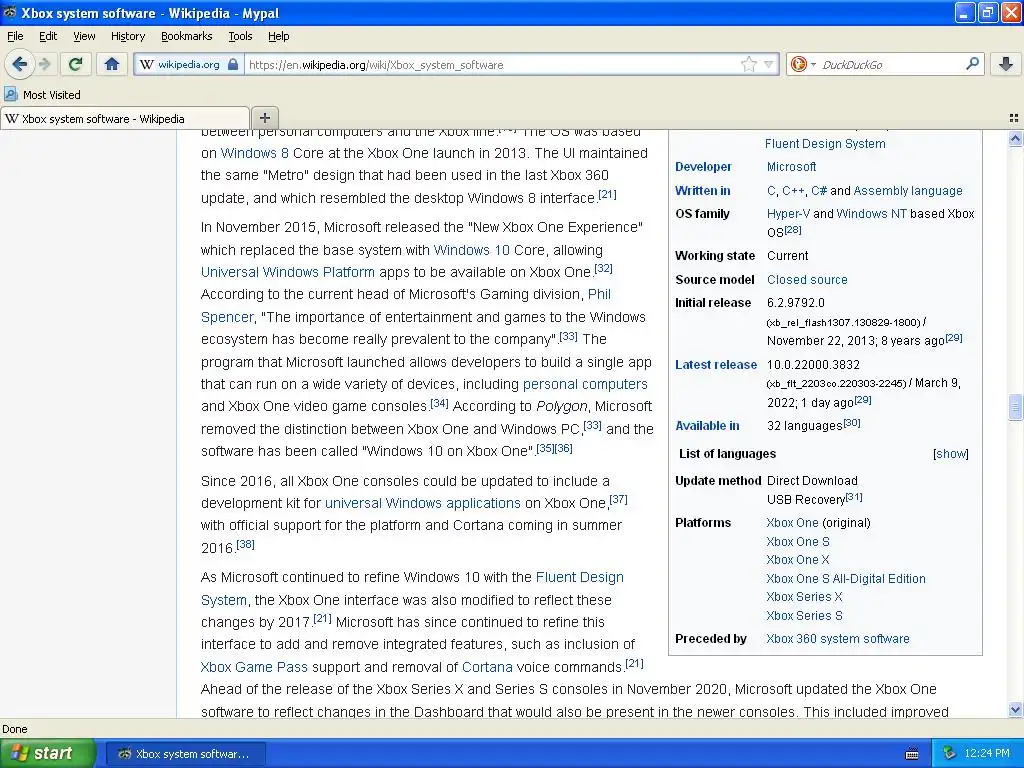Select the Xbox system software Wikipedia tab

pos(124,119)
